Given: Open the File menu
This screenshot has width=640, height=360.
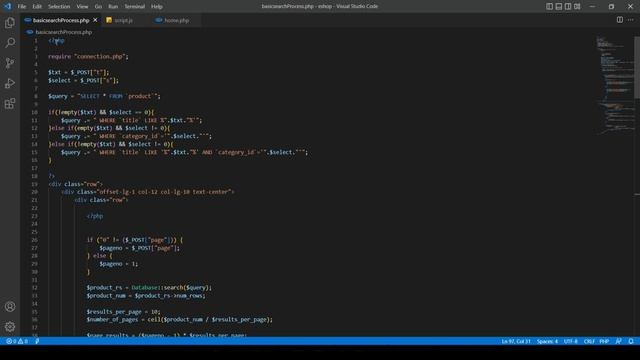Looking at the screenshot, I should [x=22, y=7].
